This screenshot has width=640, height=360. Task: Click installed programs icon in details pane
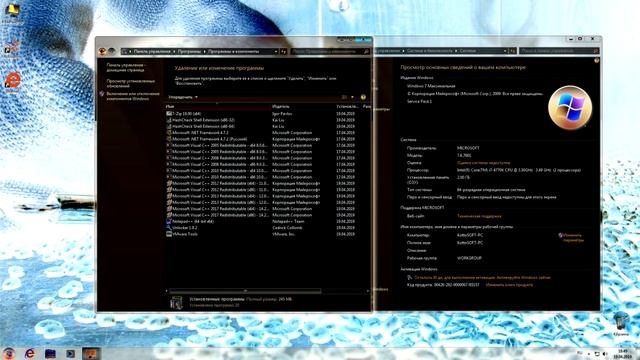coord(176,303)
